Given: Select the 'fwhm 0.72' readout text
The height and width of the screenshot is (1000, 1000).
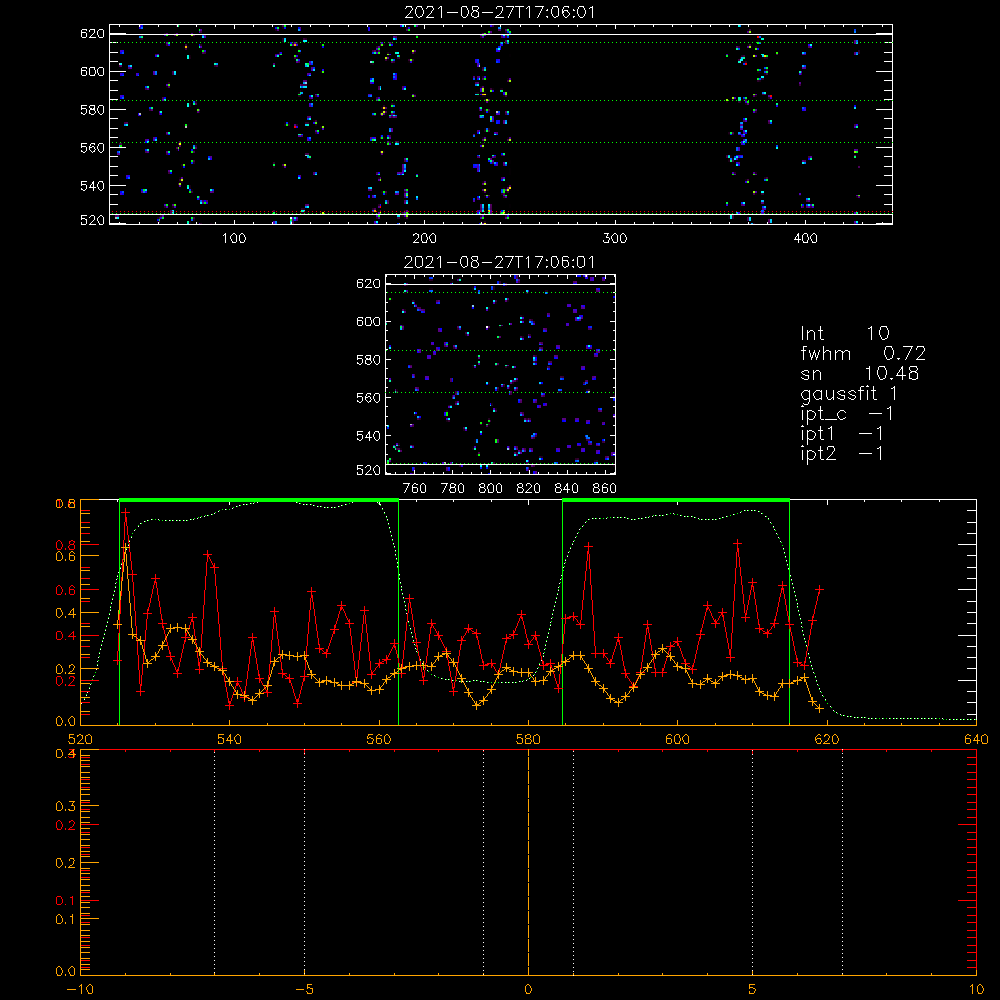Looking at the screenshot, I should [x=863, y=353].
